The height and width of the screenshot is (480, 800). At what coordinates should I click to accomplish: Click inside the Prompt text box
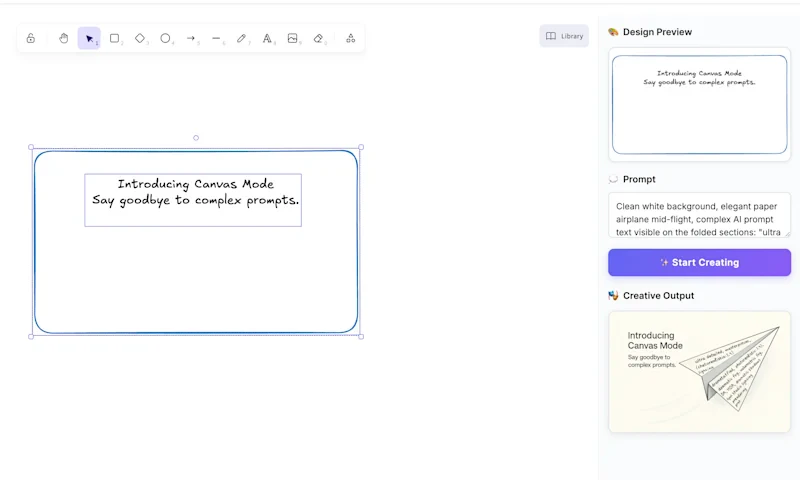click(699, 215)
